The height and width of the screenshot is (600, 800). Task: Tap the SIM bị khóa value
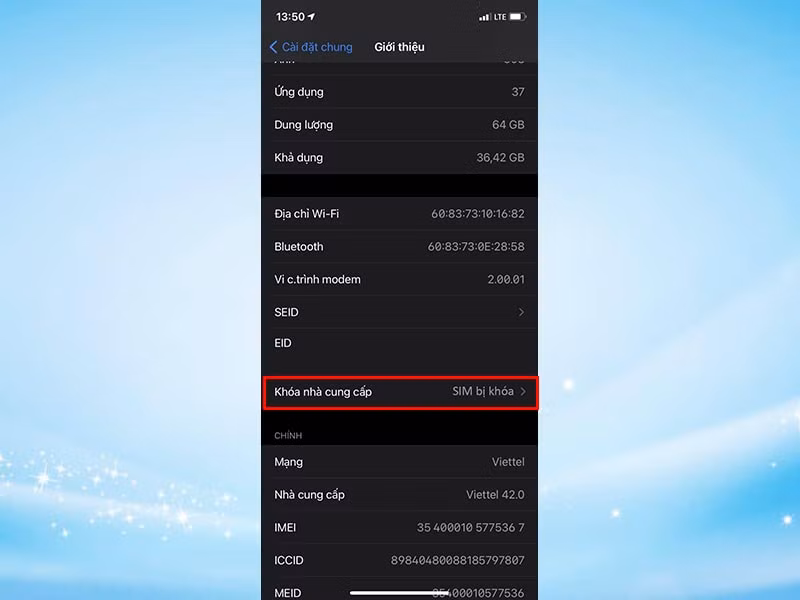pyautogui.click(x=483, y=391)
